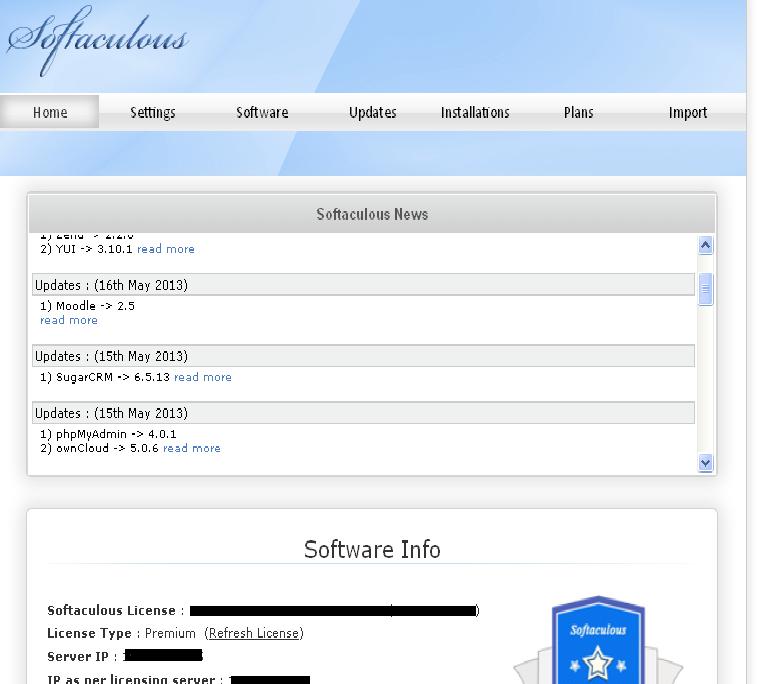Select the YUI -> 3.10.1 entry
This screenshot has height=684, width=768.
(x=86, y=249)
